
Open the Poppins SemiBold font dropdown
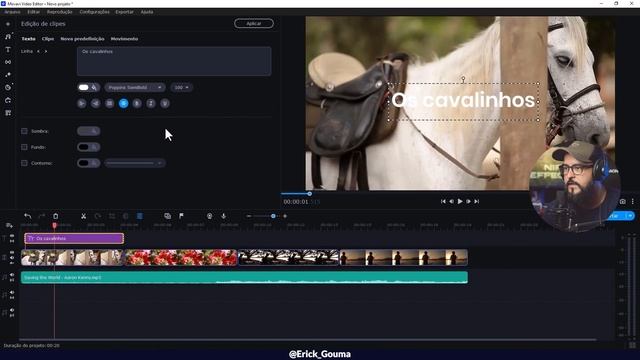[x=135, y=87]
